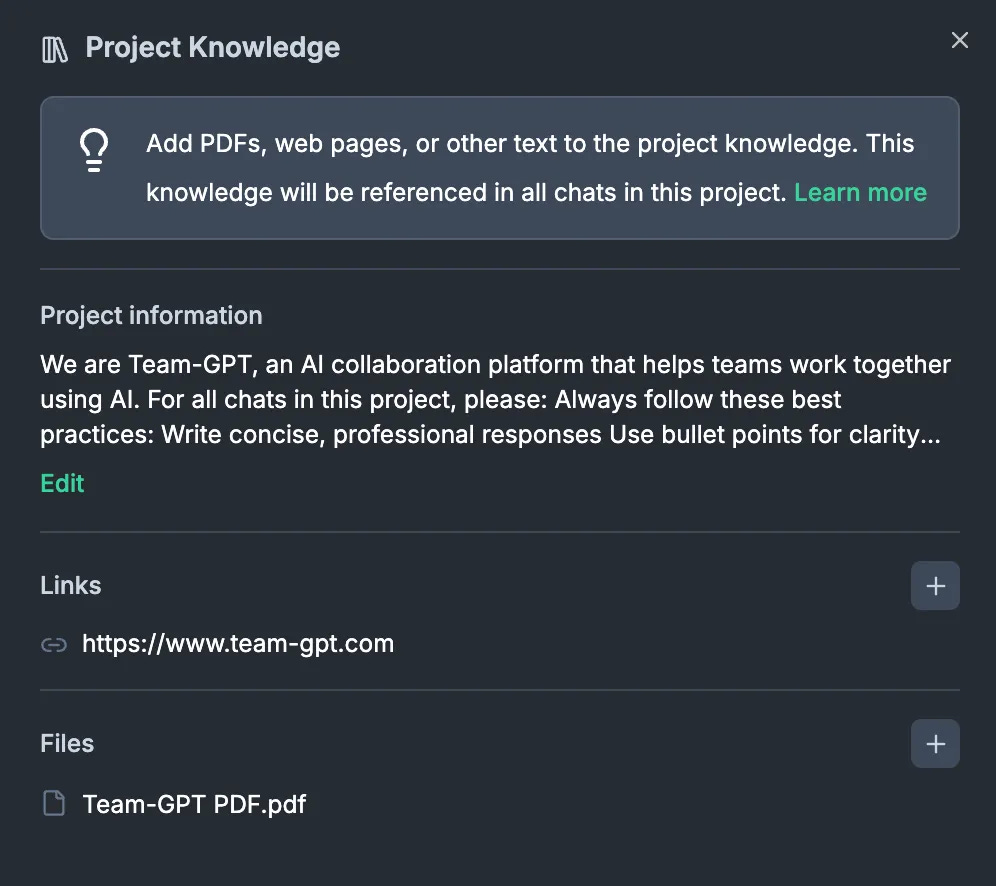Click the Project Knowledge heading
Image resolution: width=996 pixels, height=886 pixels.
click(x=213, y=48)
